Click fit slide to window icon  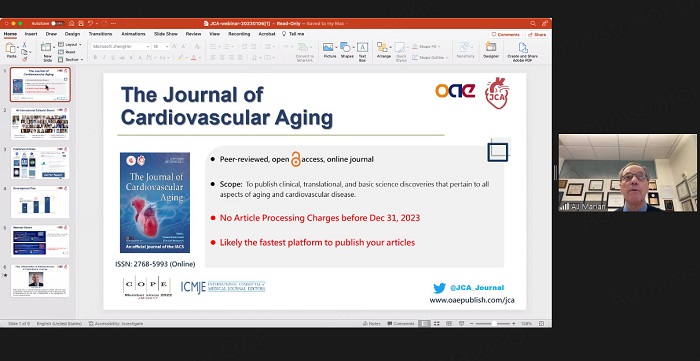click(542, 324)
